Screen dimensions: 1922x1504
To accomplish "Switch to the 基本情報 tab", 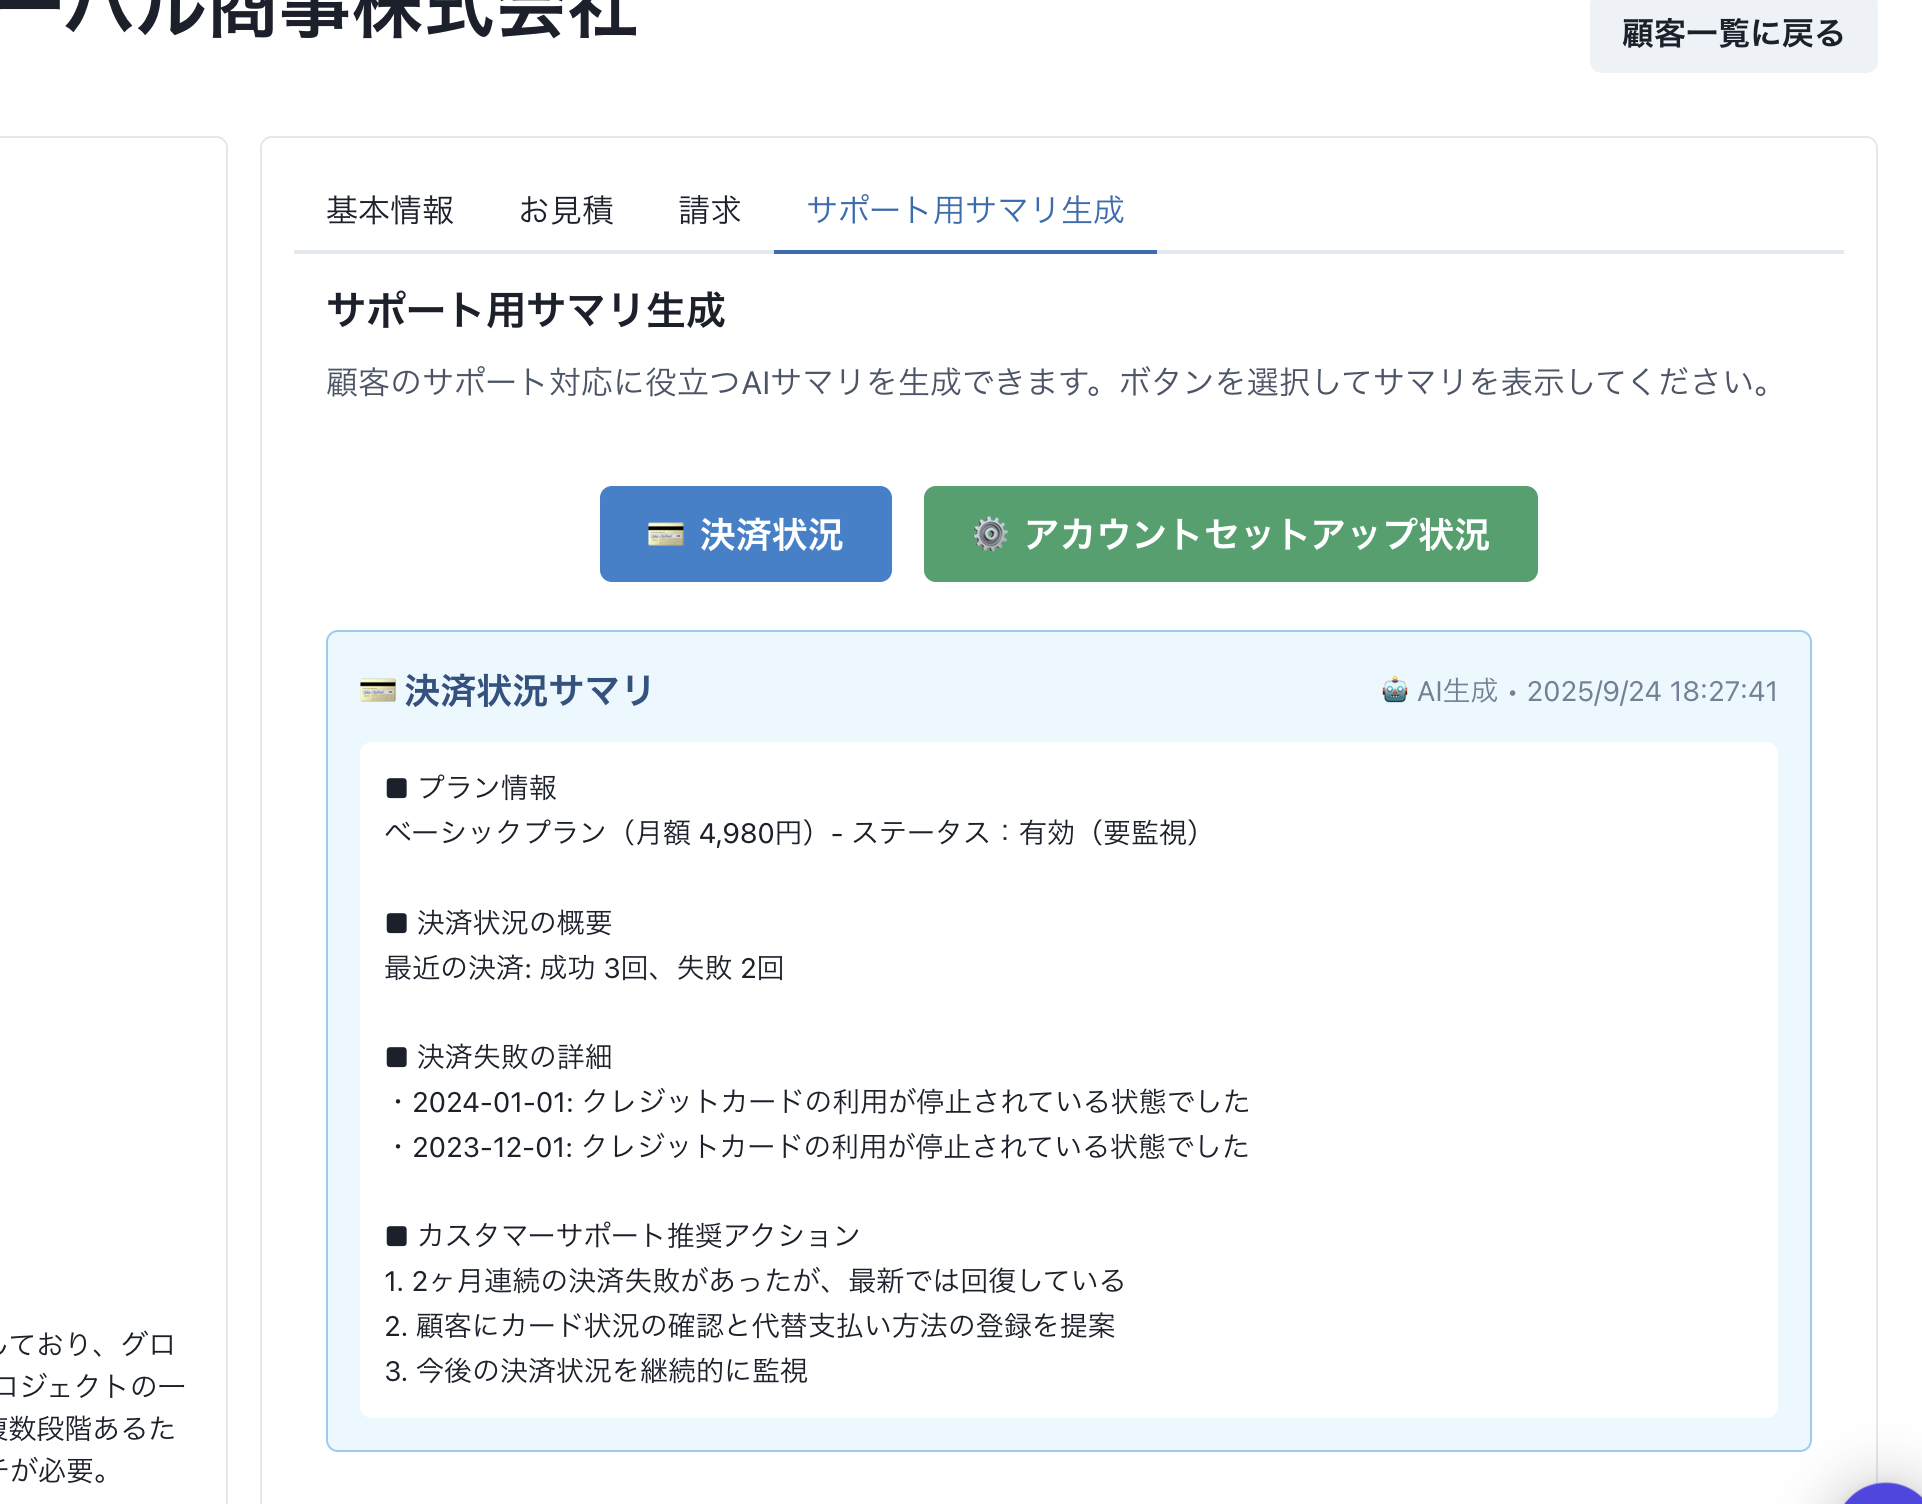I will [390, 210].
